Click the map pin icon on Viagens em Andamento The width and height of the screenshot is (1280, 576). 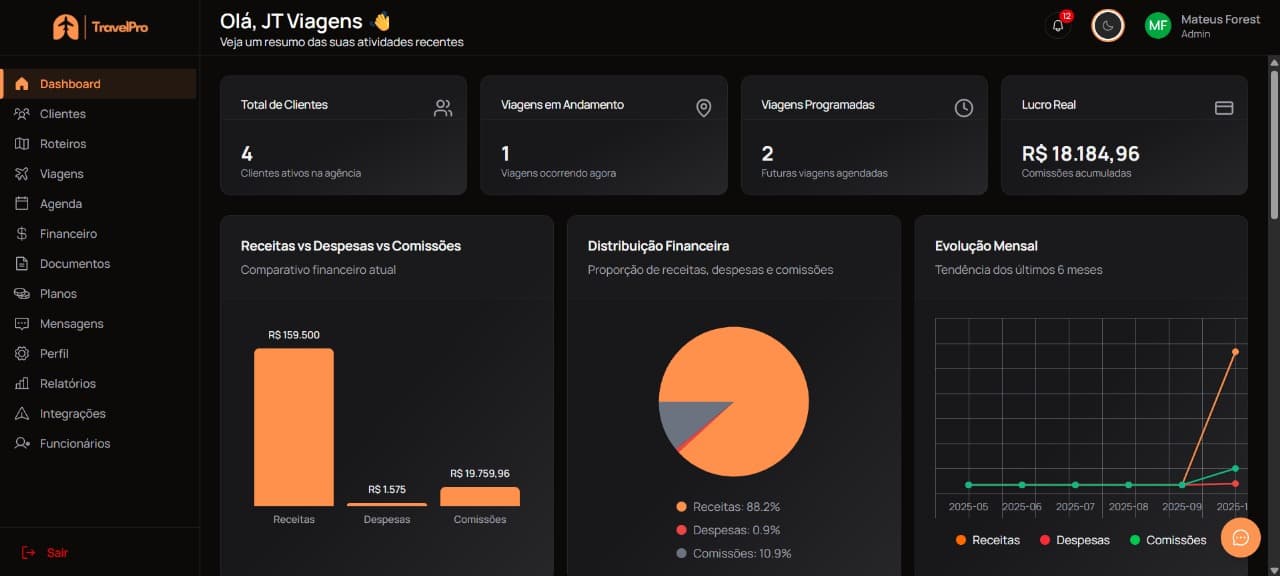(x=703, y=107)
